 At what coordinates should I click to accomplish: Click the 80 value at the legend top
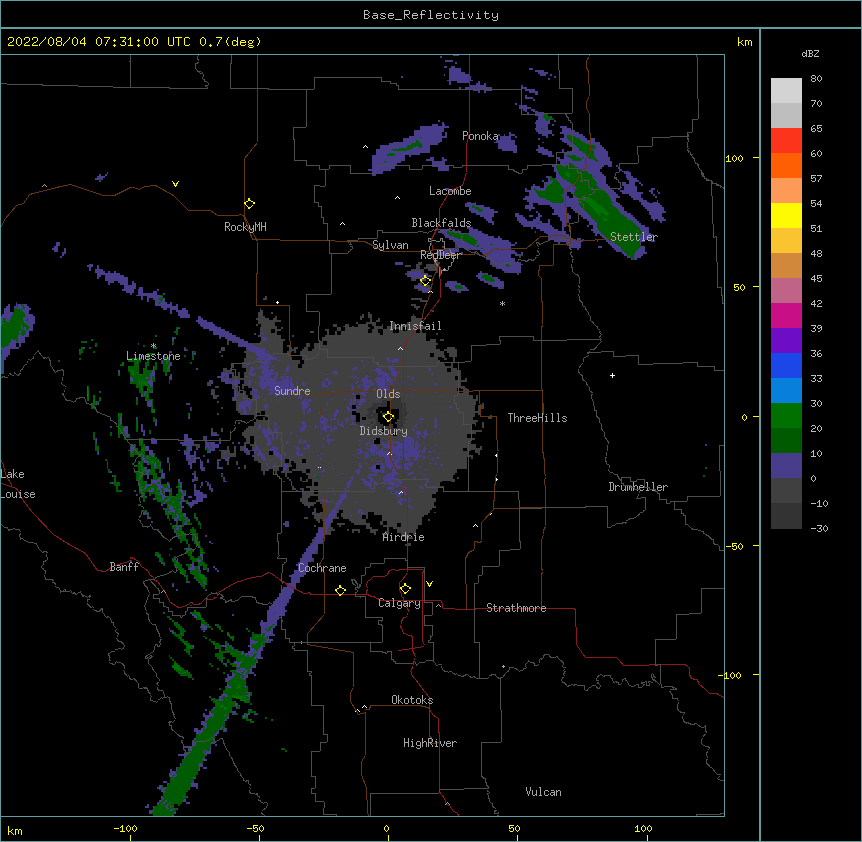[x=816, y=79]
